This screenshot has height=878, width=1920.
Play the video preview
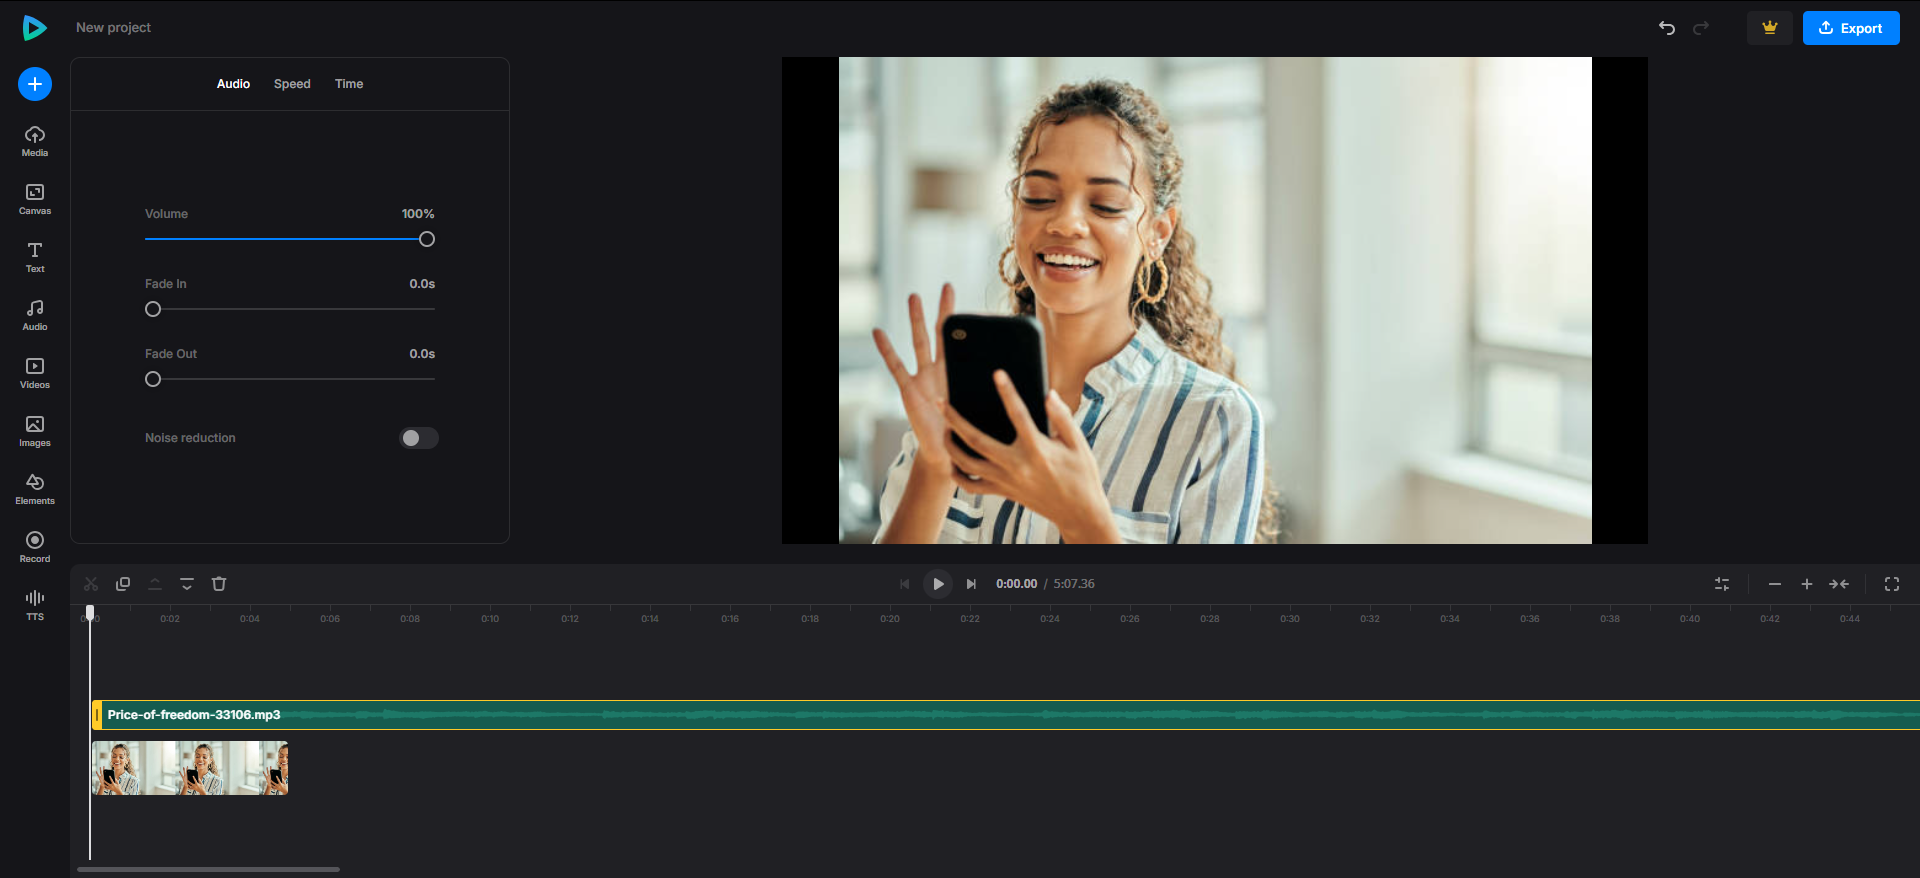coord(938,584)
